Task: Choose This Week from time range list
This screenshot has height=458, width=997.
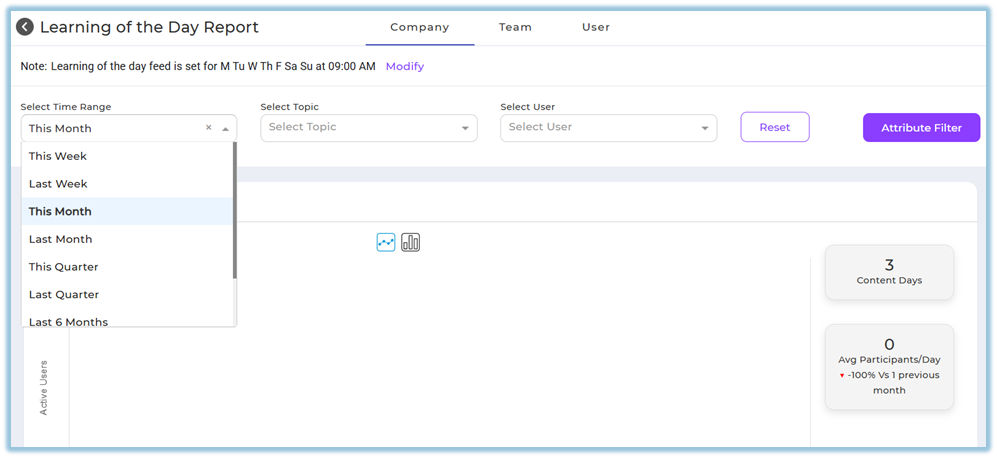Action: [58, 156]
